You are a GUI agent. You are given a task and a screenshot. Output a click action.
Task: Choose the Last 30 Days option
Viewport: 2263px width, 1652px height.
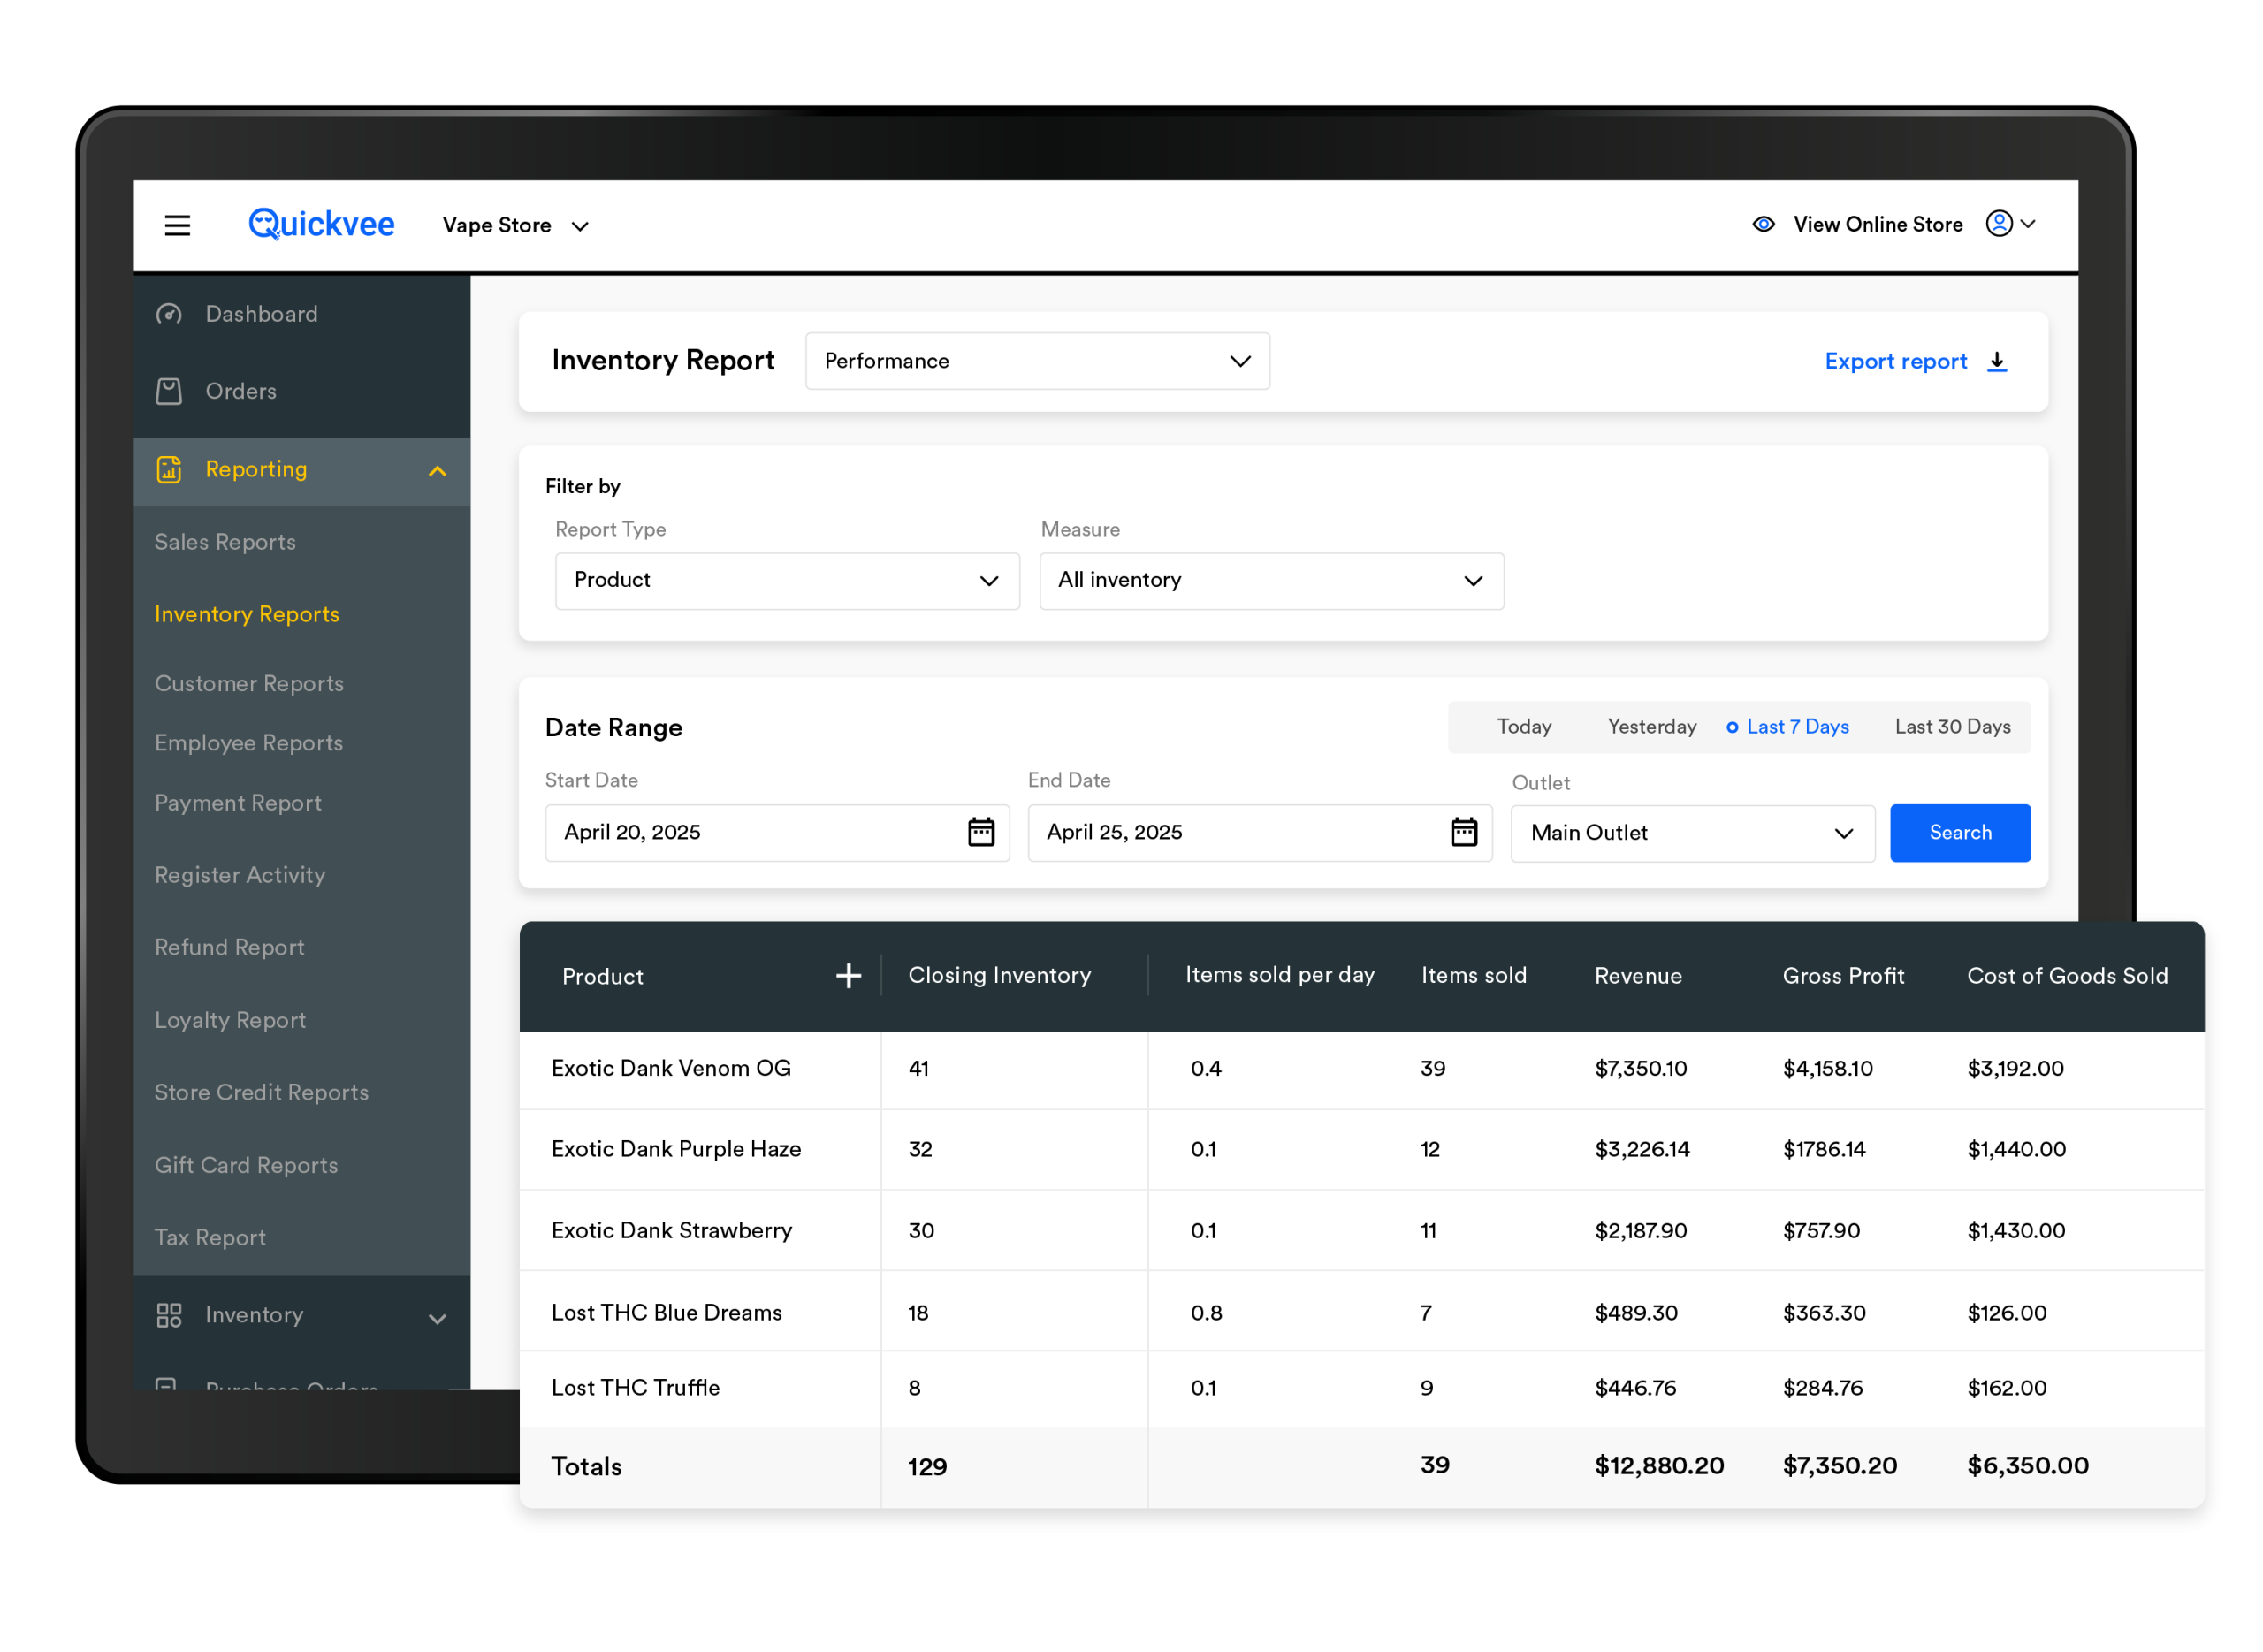[x=1951, y=727]
